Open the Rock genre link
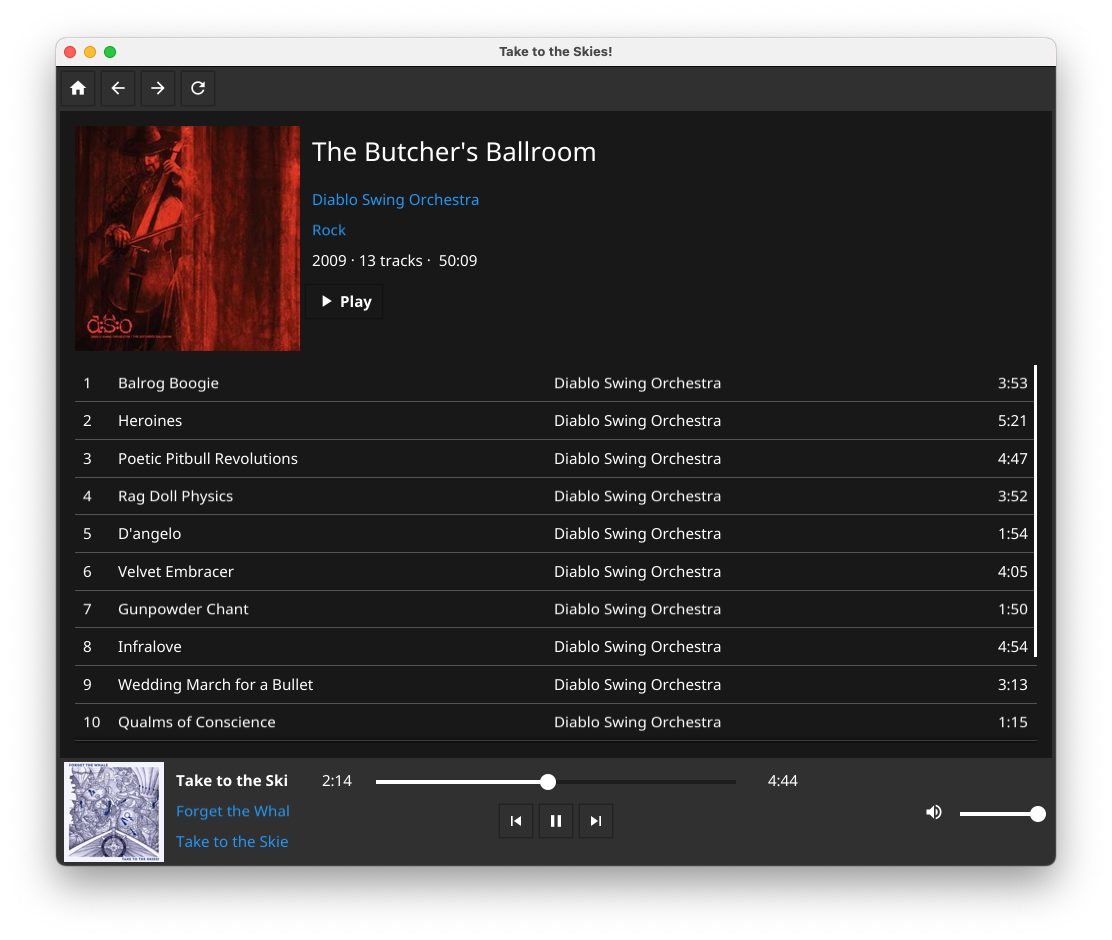The height and width of the screenshot is (940, 1112). tap(329, 230)
